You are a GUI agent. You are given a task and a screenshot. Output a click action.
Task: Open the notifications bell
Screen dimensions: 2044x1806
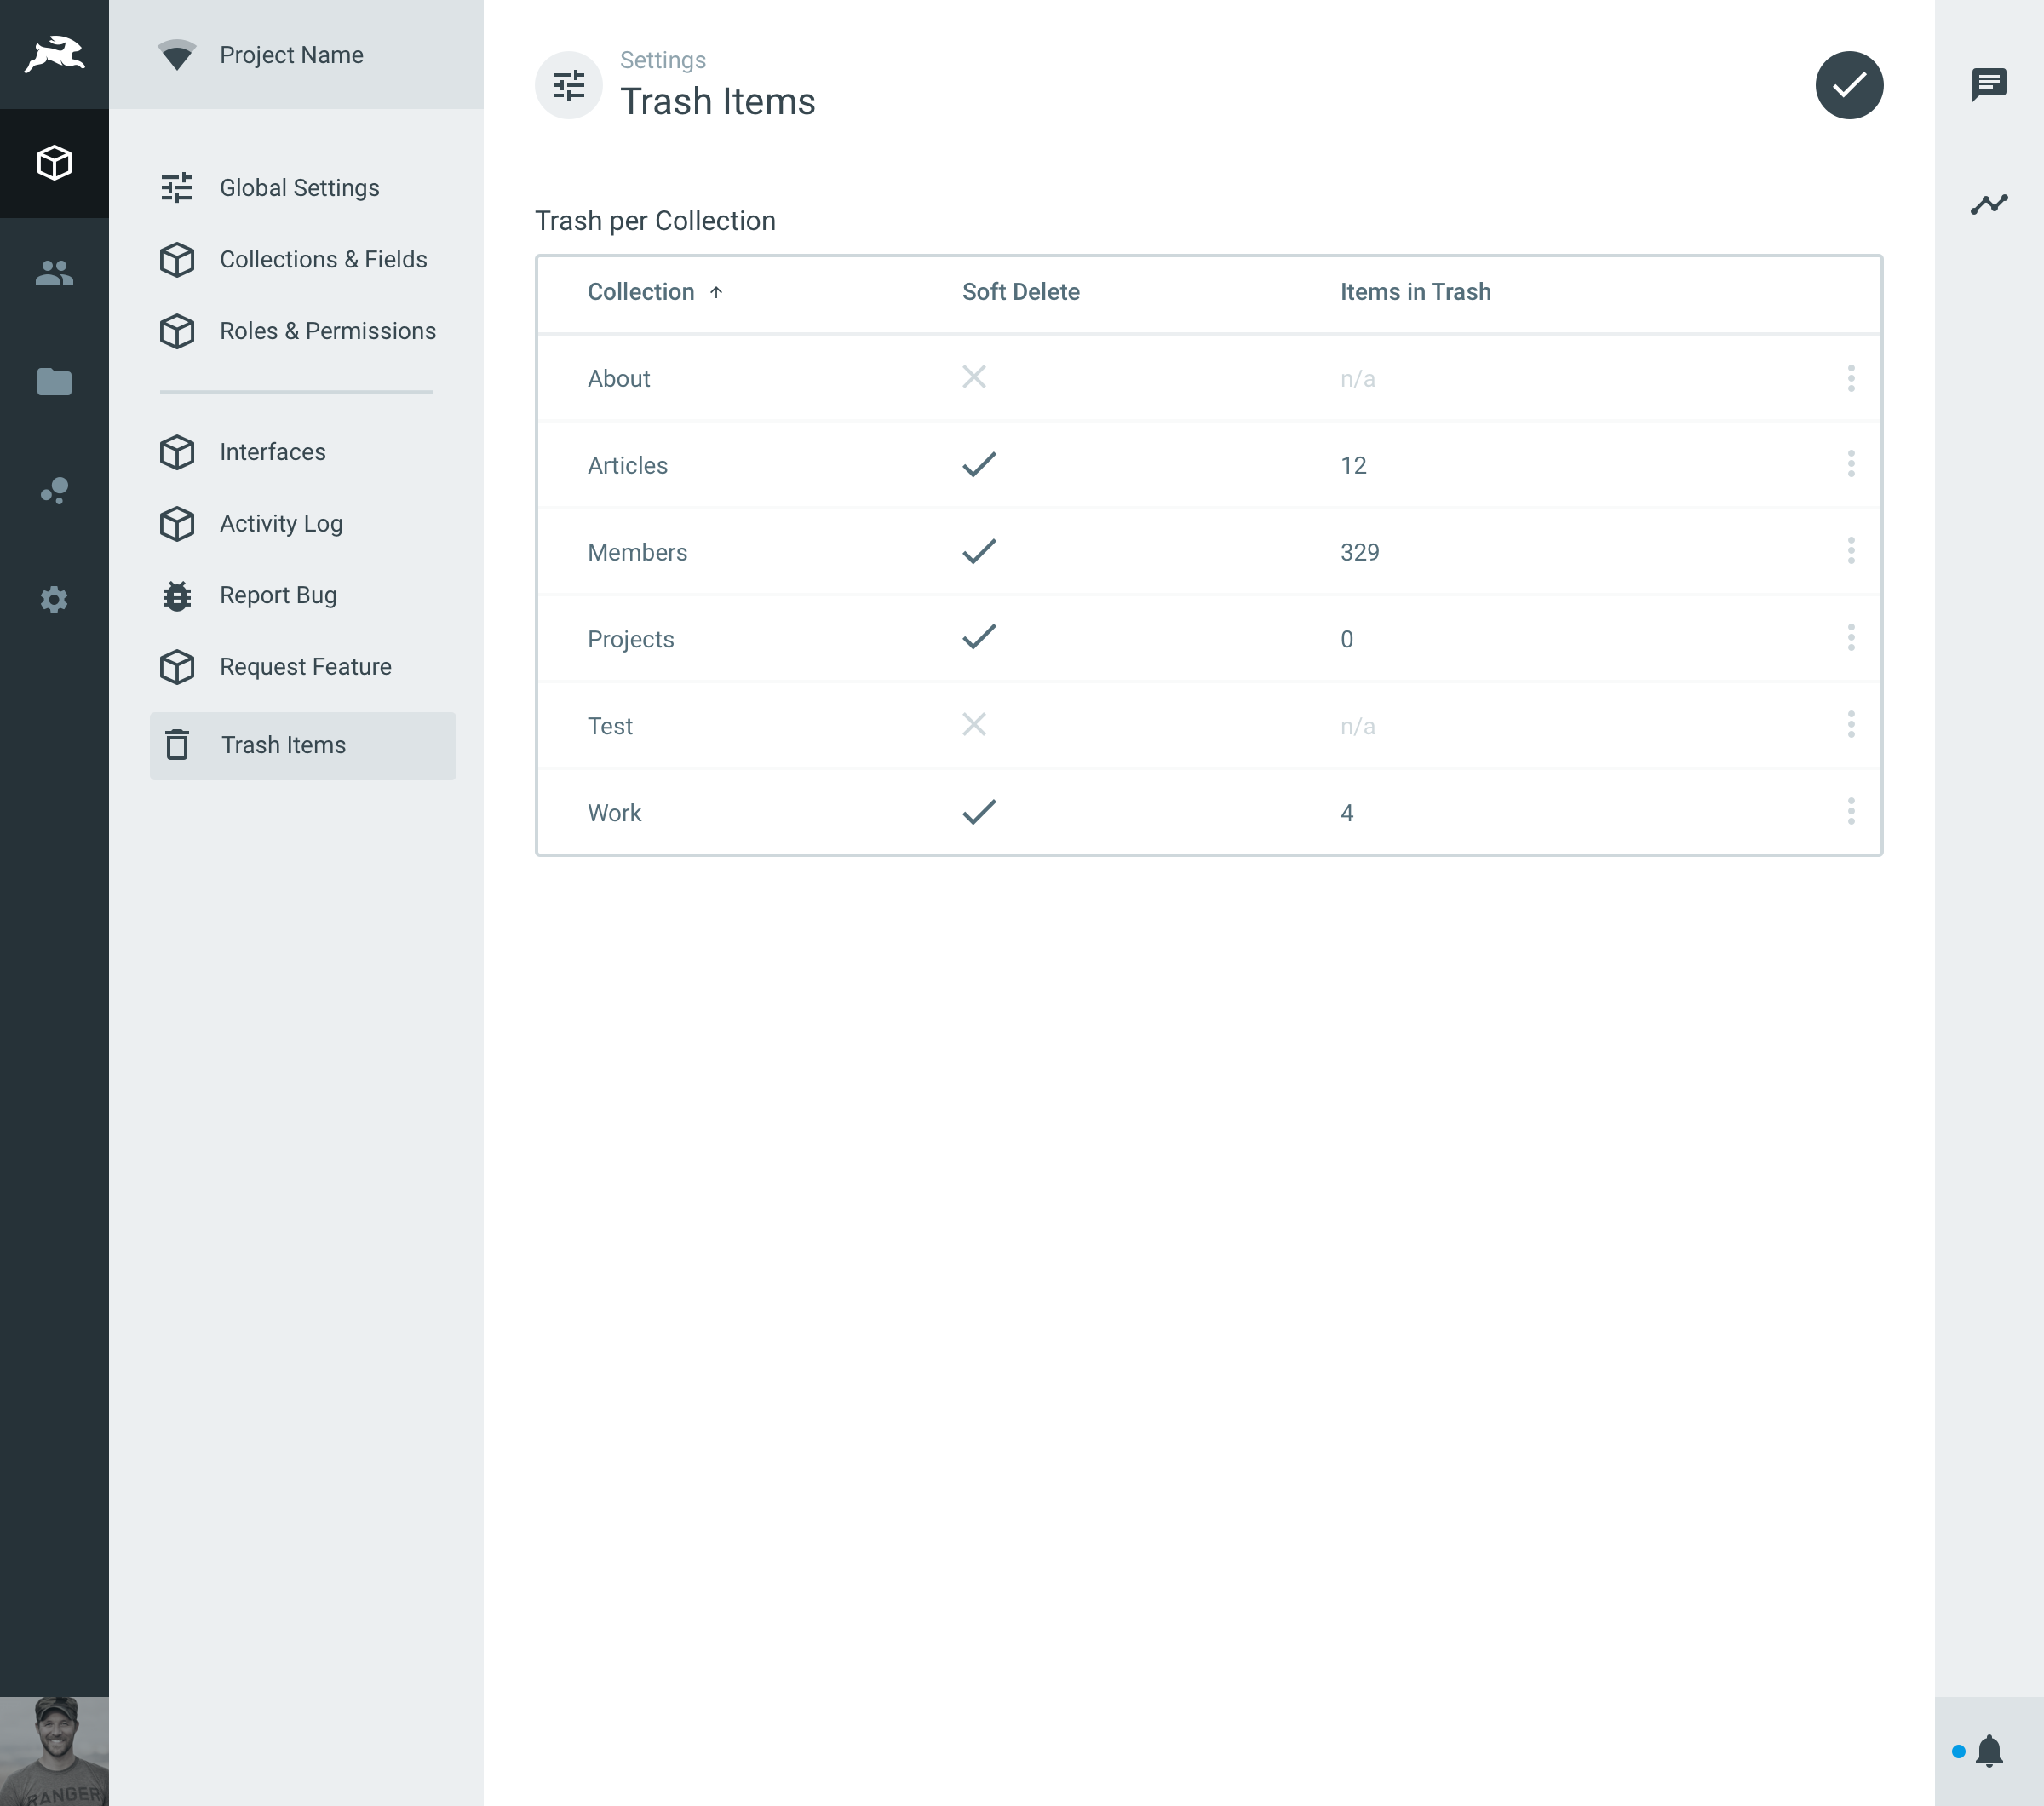point(1990,1752)
